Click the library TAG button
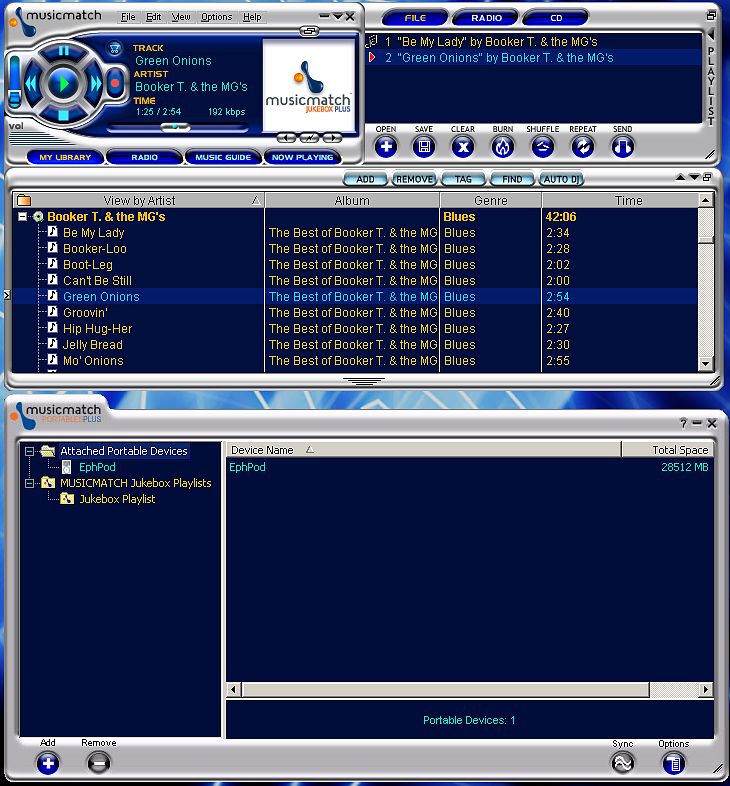This screenshot has height=786, width=730. coord(463,179)
